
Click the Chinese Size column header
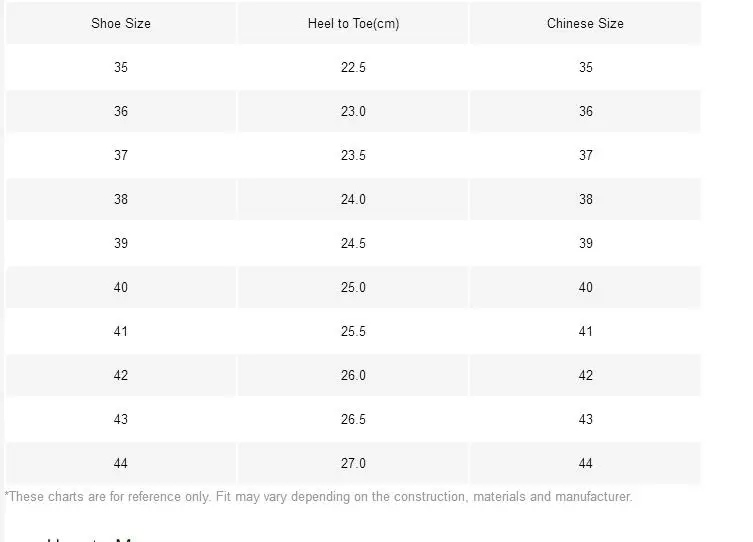click(x=585, y=23)
